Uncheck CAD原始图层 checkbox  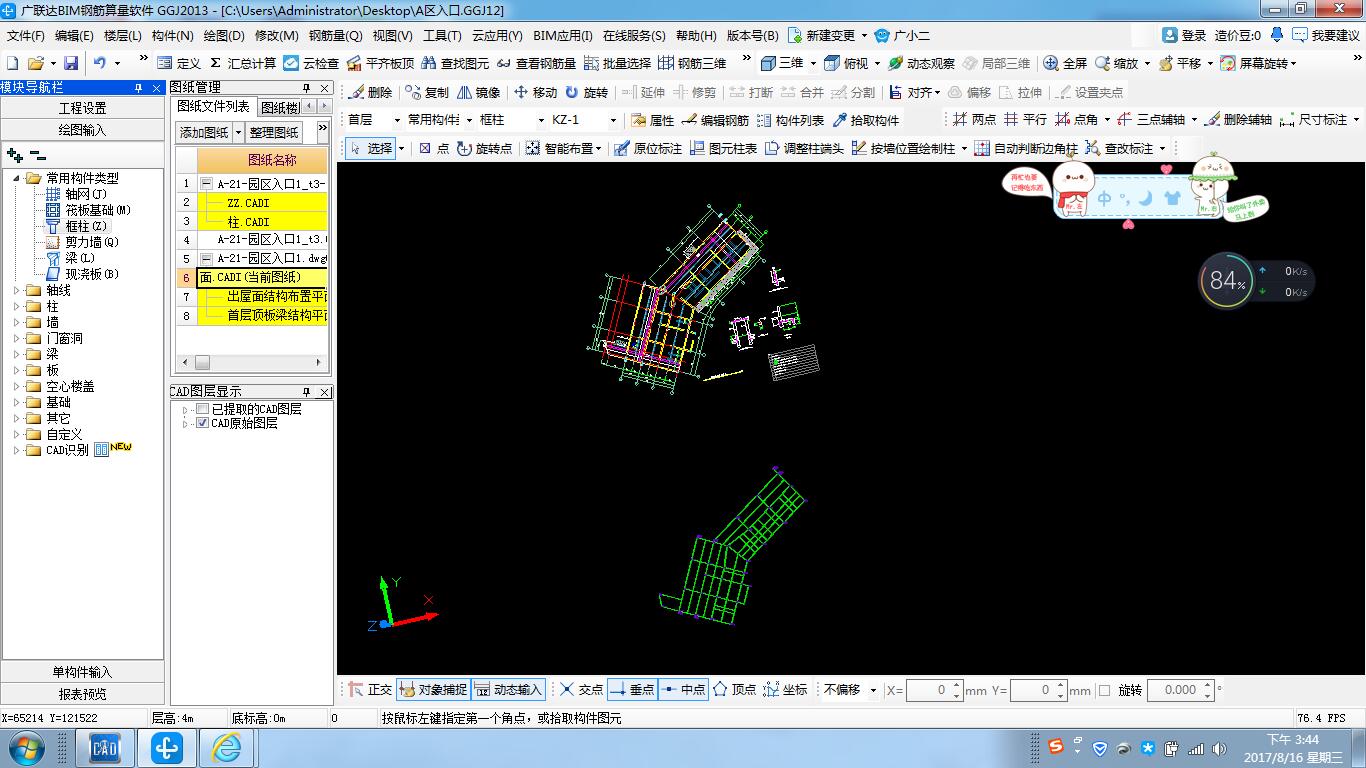click(x=203, y=423)
